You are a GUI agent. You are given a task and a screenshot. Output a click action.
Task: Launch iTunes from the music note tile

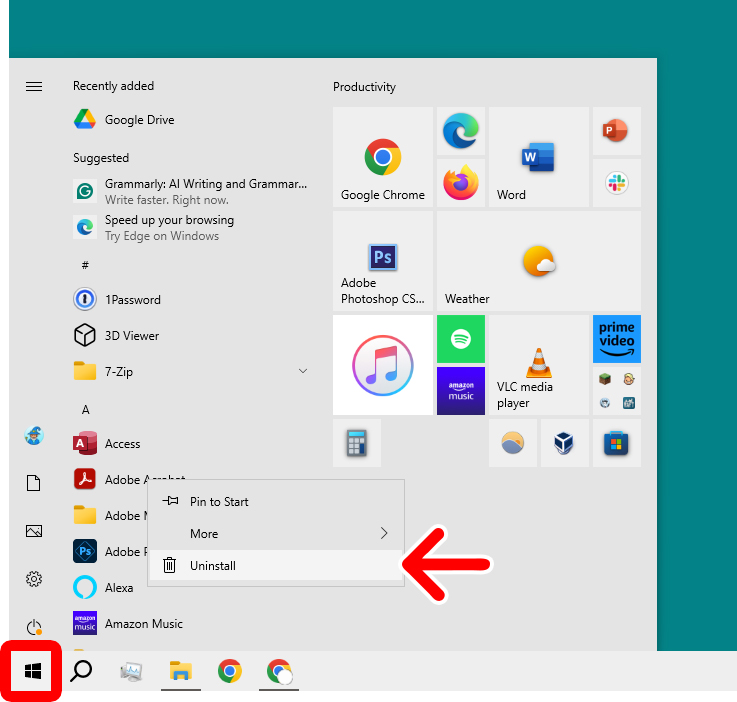[383, 365]
